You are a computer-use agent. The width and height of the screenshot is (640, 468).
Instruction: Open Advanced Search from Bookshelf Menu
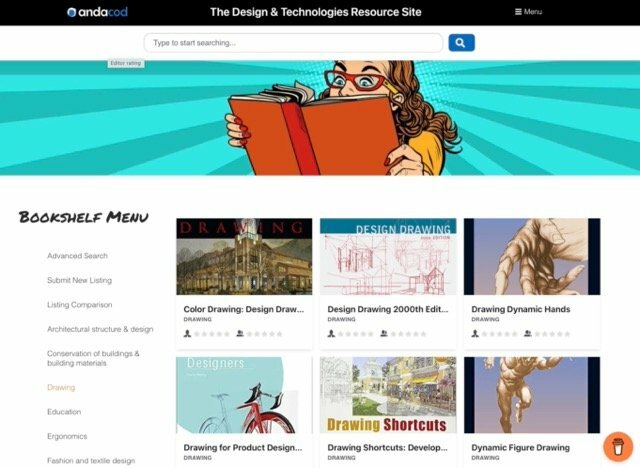pos(77,256)
